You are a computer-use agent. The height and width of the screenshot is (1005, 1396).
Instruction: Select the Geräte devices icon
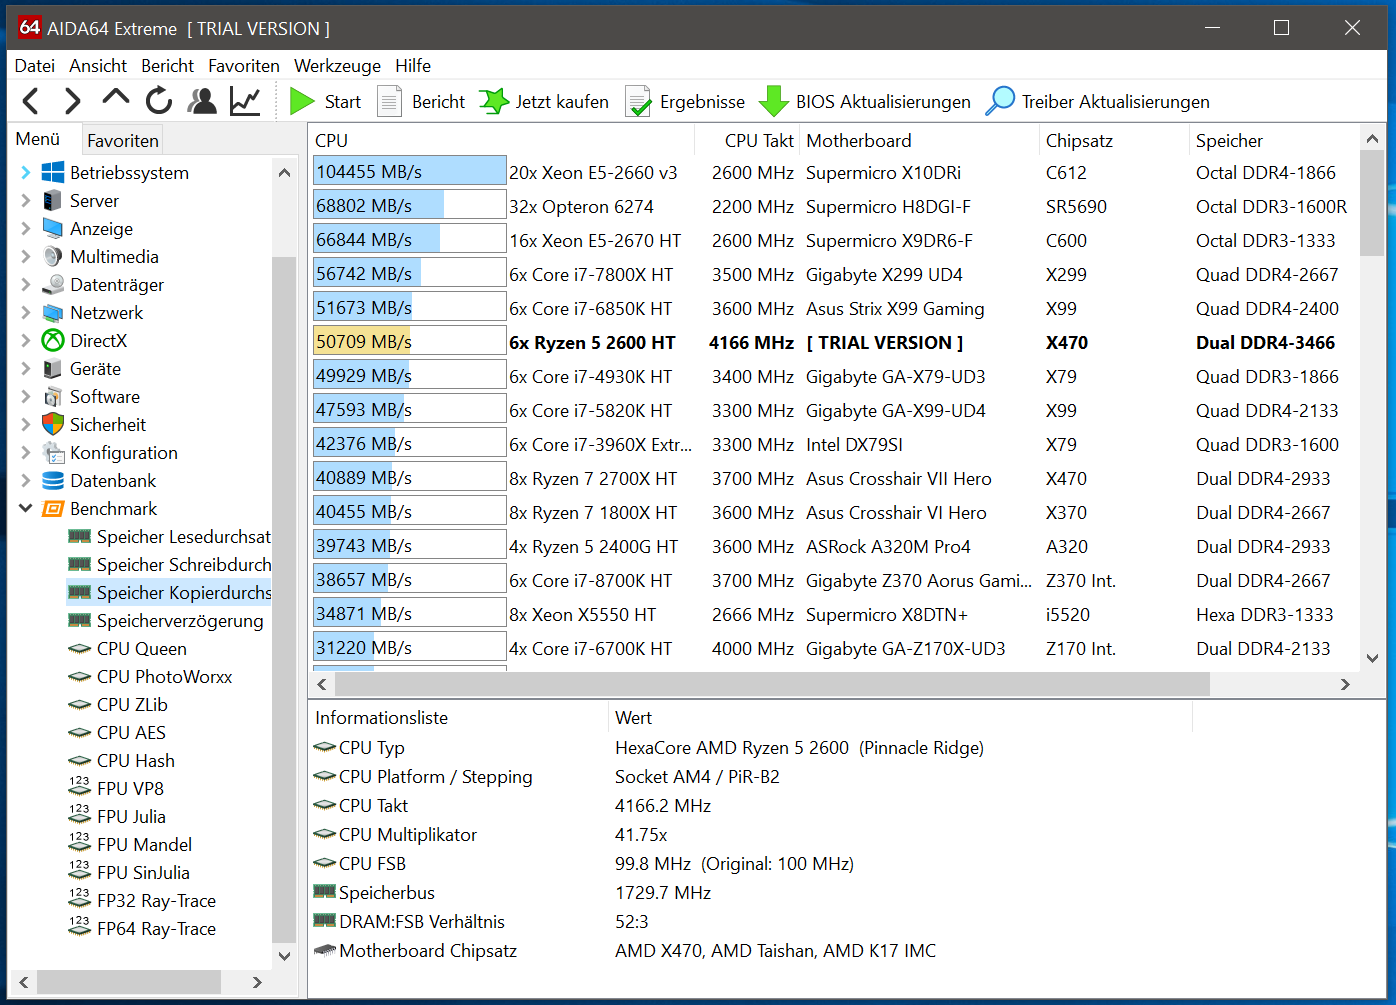point(53,368)
